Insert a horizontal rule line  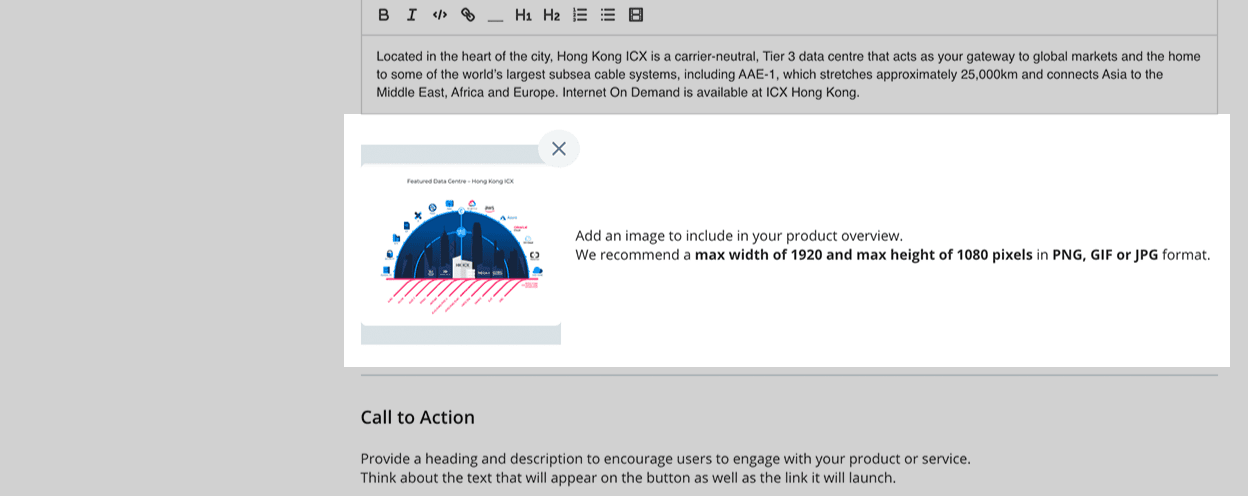click(495, 16)
